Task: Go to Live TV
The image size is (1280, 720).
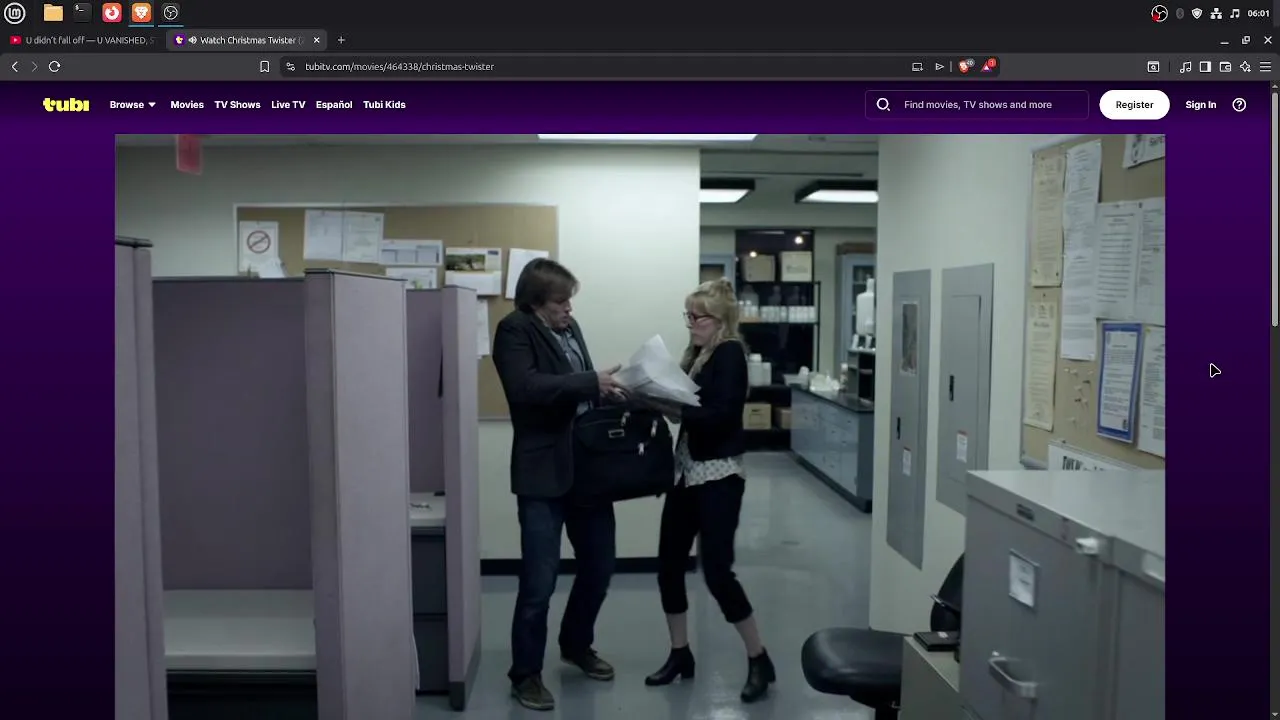Action: (x=288, y=104)
